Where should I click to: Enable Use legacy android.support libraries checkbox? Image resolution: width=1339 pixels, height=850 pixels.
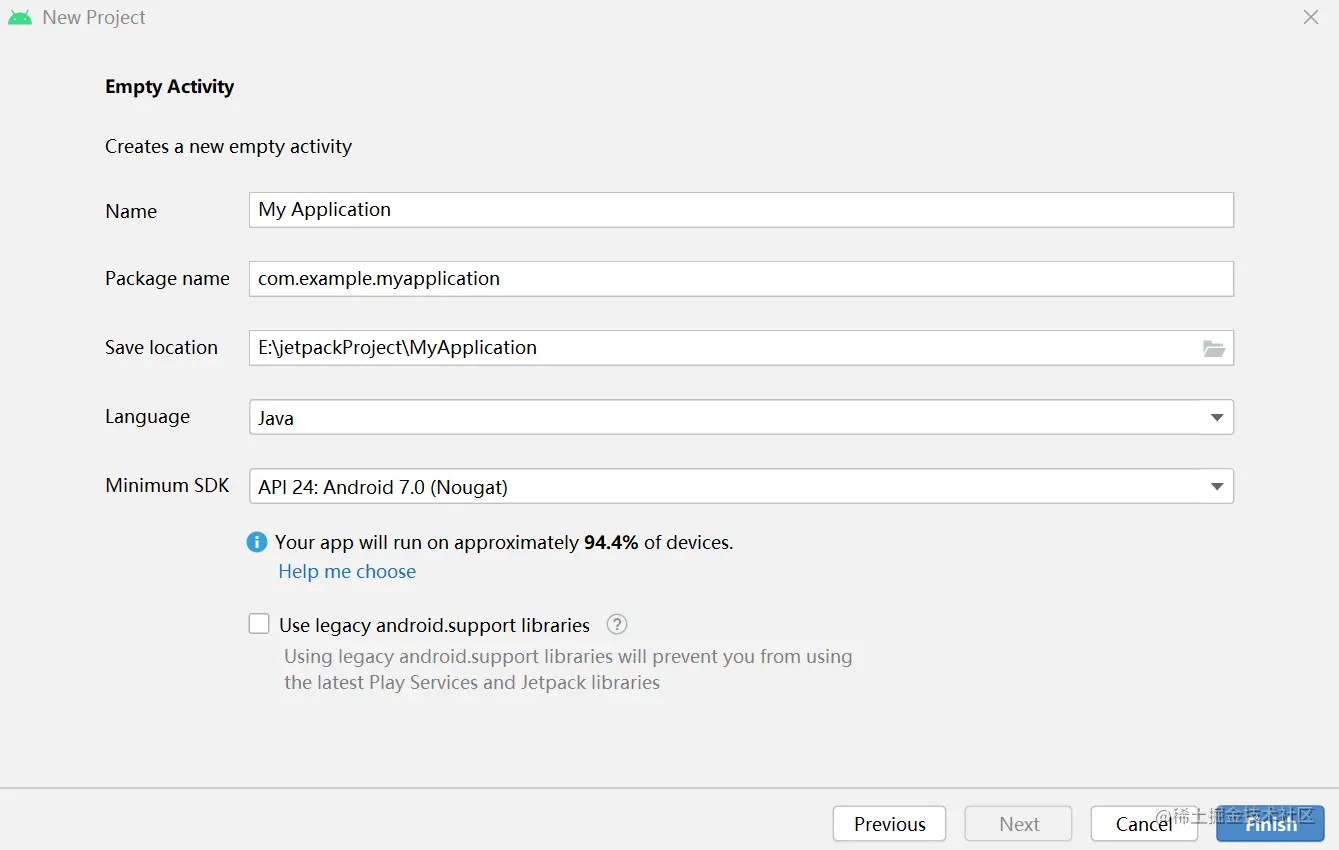point(259,625)
